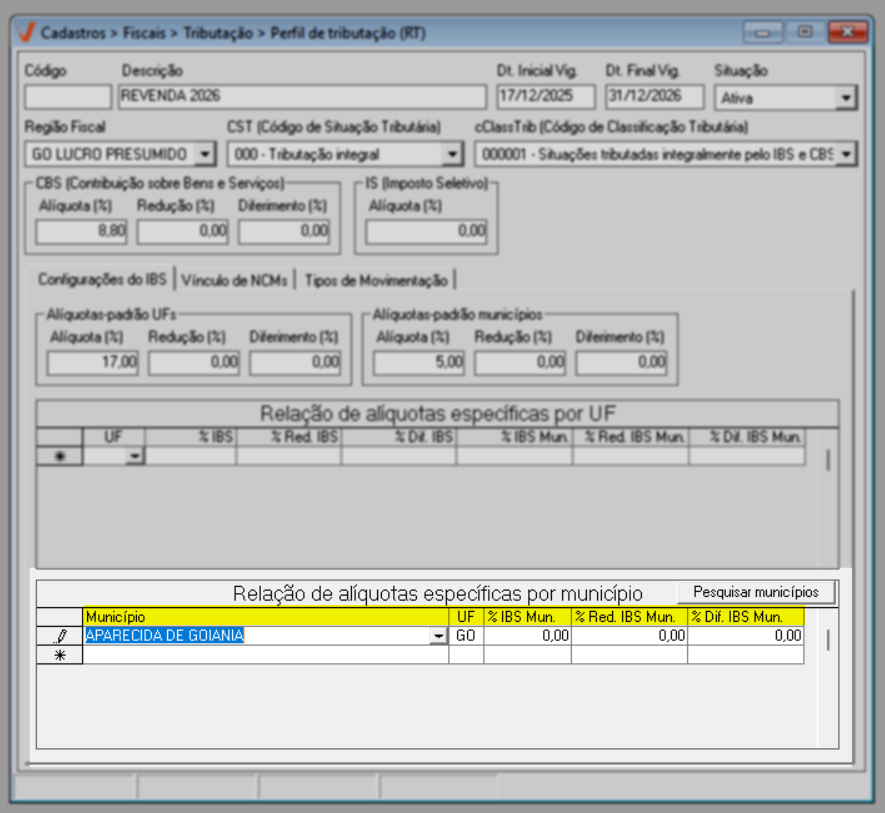This screenshot has height=813, width=885.
Task: Expand the Região Fiscal combo box
Action: click(x=205, y=154)
